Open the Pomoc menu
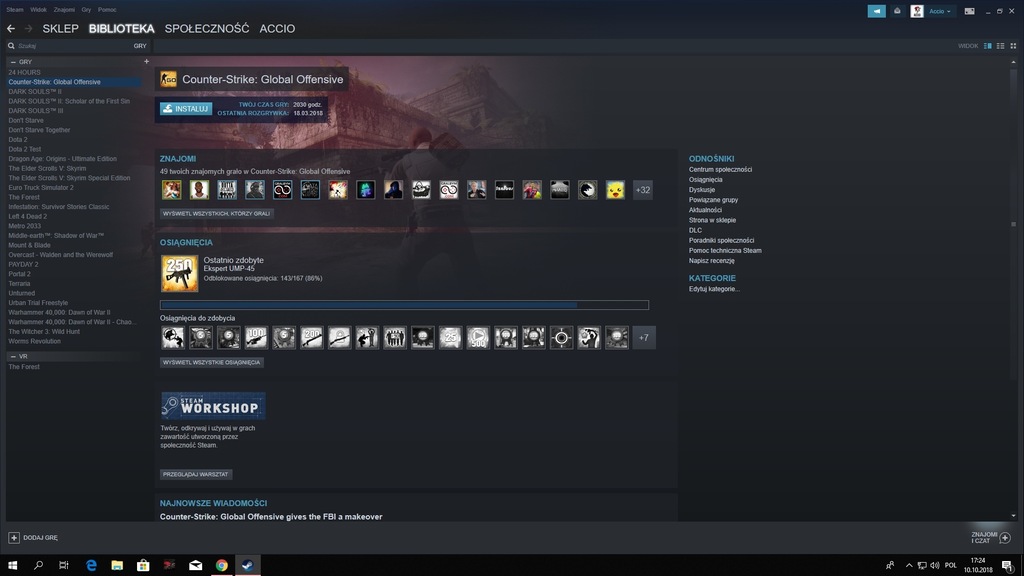Screen dimensions: 1024x576 pos(107,10)
